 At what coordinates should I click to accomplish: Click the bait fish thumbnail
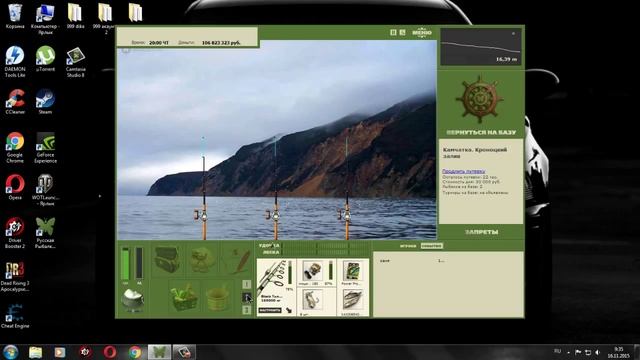click(x=352, y=300)
